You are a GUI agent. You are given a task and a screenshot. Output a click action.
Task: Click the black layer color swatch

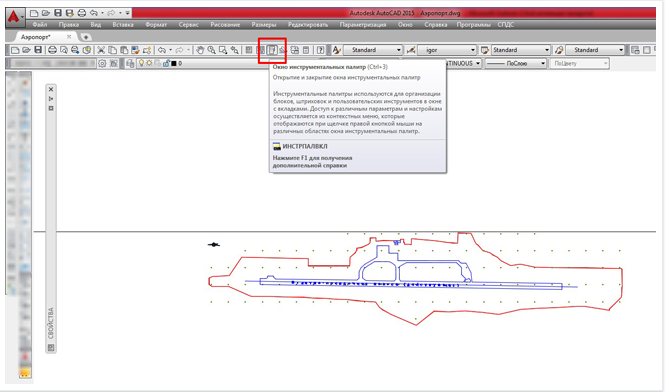coord(174,63)
